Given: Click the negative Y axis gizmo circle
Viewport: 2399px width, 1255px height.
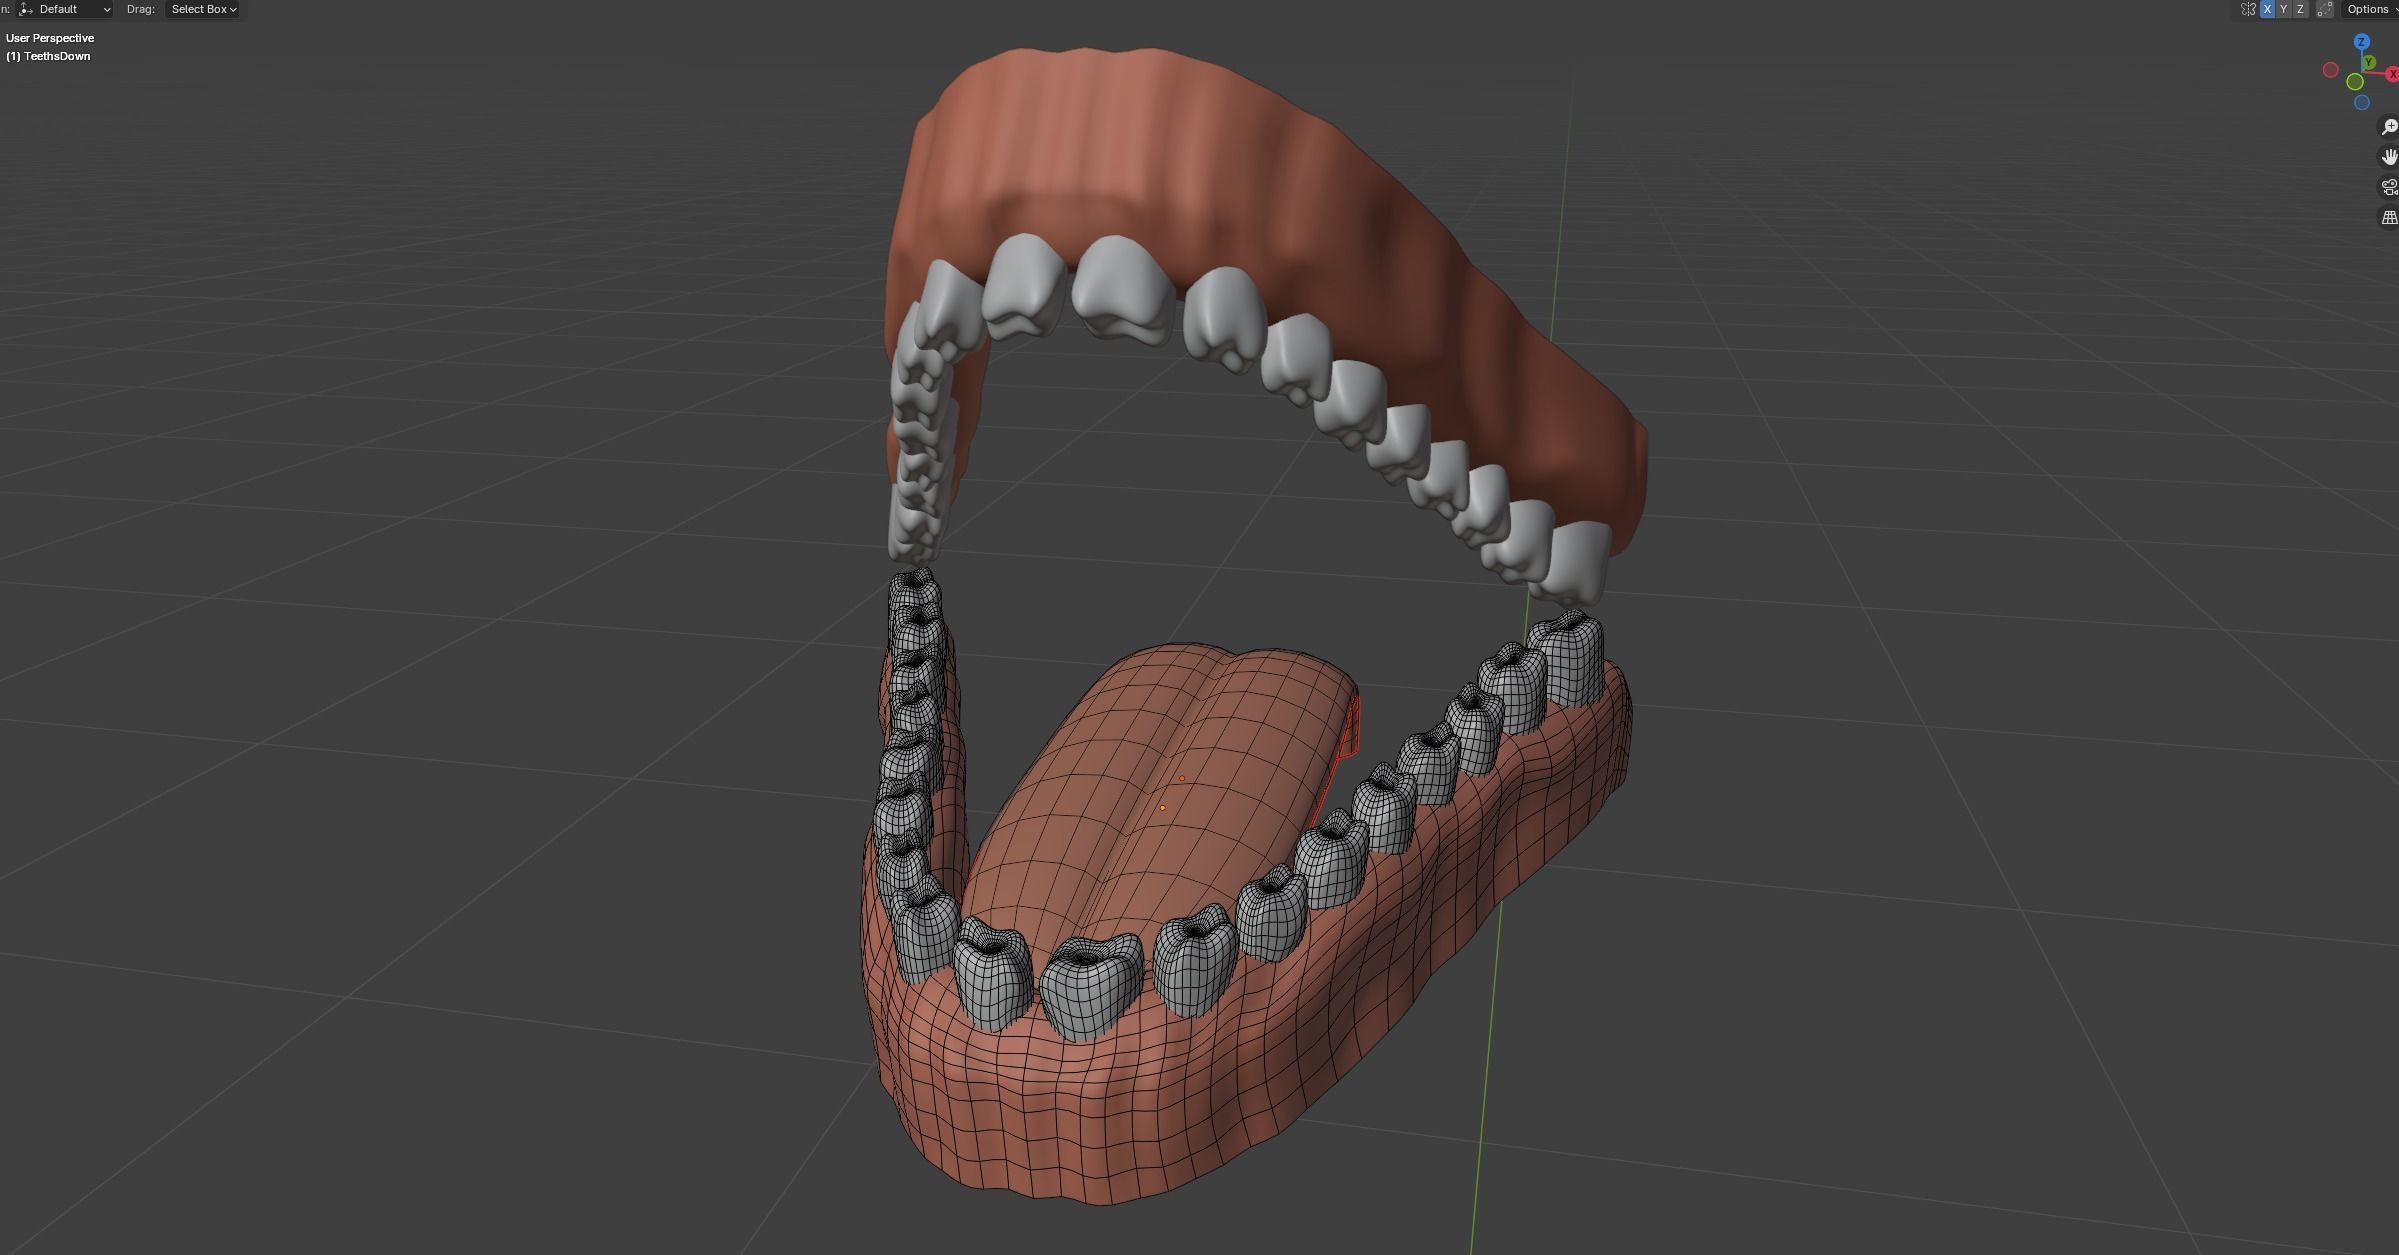Looking at the screenshot, I should point(2355,82).
